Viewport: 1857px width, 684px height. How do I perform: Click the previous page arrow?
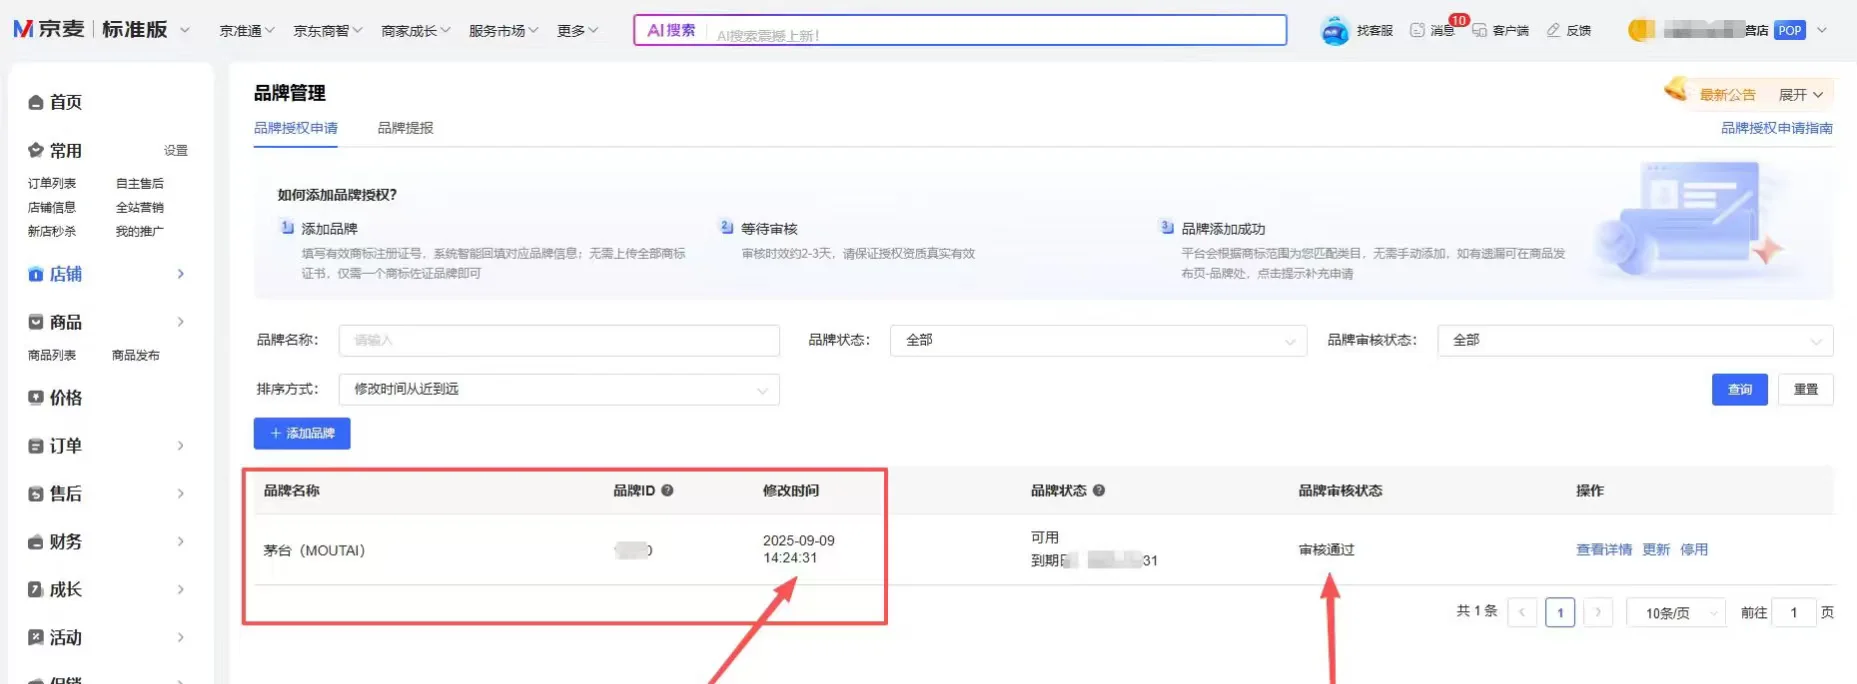[1522, 613]
